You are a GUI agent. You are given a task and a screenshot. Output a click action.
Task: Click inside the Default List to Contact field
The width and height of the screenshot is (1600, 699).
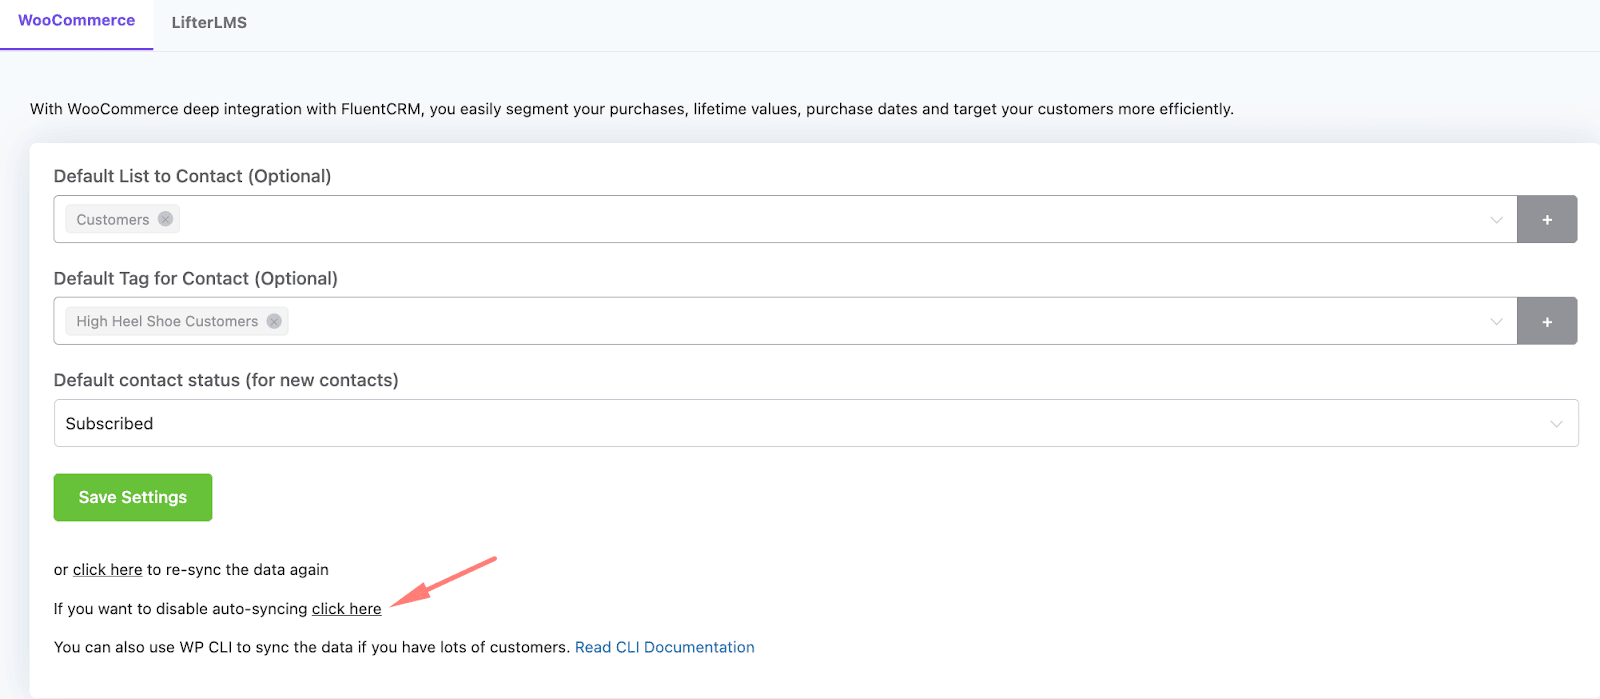(785, 219)
